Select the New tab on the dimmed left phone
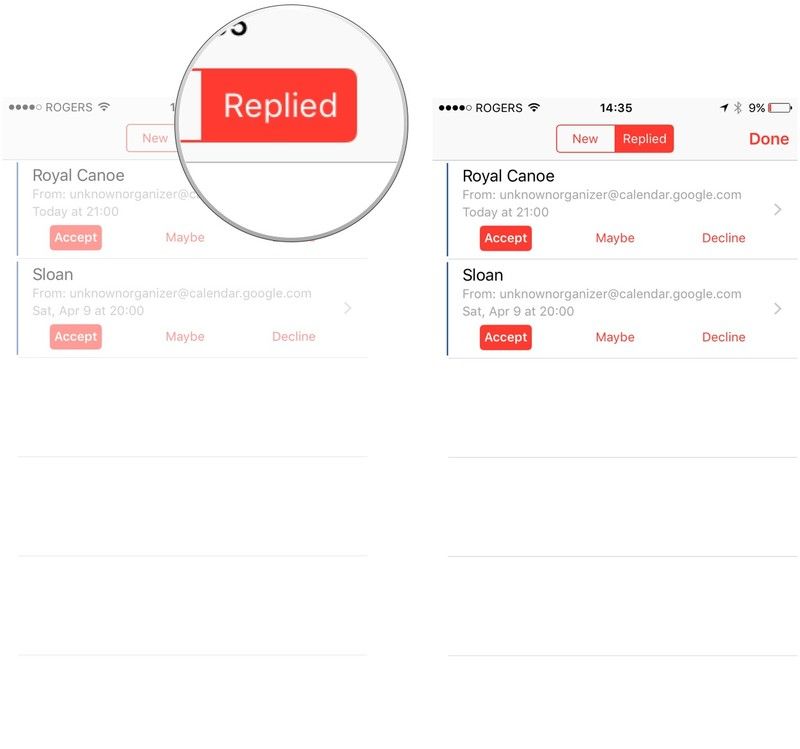 pos(155,138)
